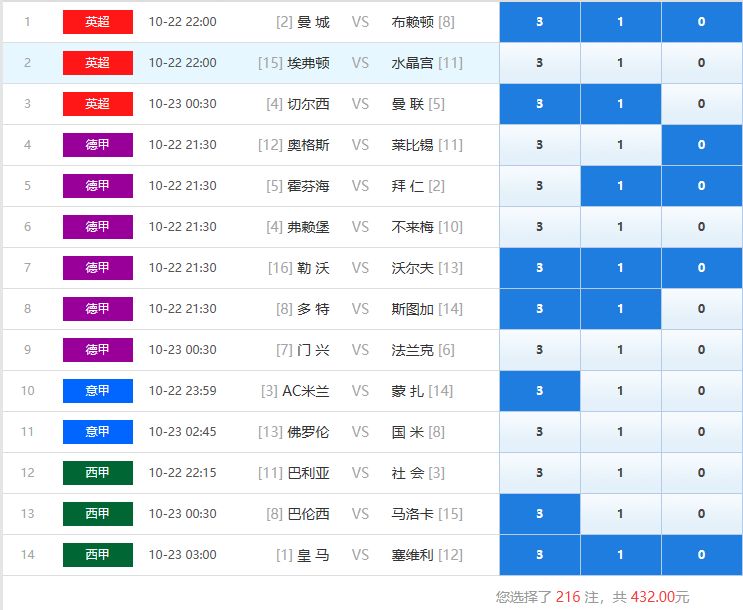
Task: Select result 3 for 佛罗伦 vs 国米
Action: coord(540,432)
